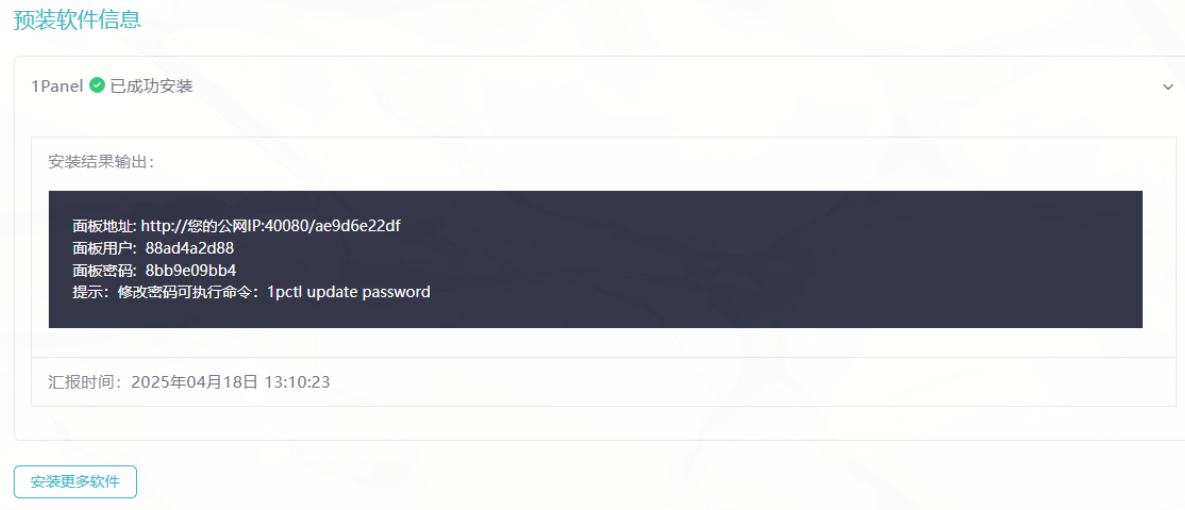
Task: Click the 安装结果输出 label
Action: pos(101,162)
